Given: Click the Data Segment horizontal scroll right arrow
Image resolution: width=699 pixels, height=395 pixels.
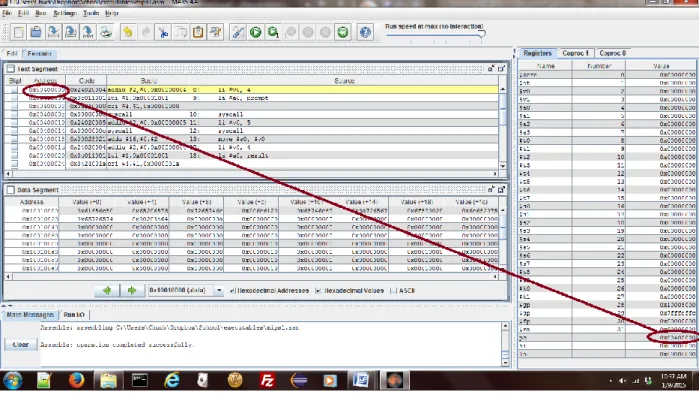Looking at the screenshot, I should click(495, 277).
